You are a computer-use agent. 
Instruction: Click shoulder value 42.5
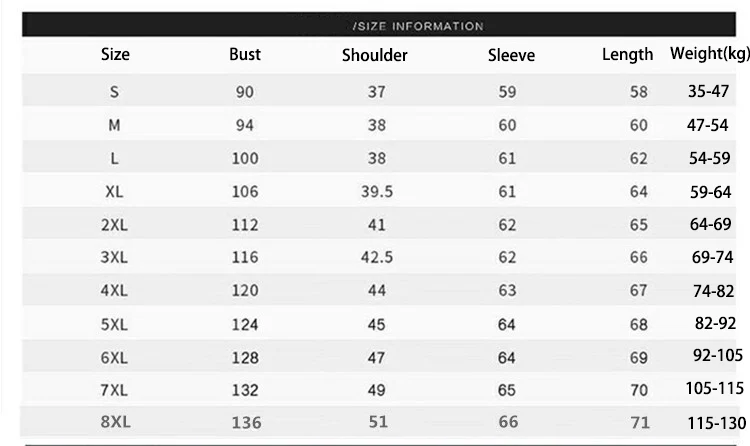tap(376, 257)
